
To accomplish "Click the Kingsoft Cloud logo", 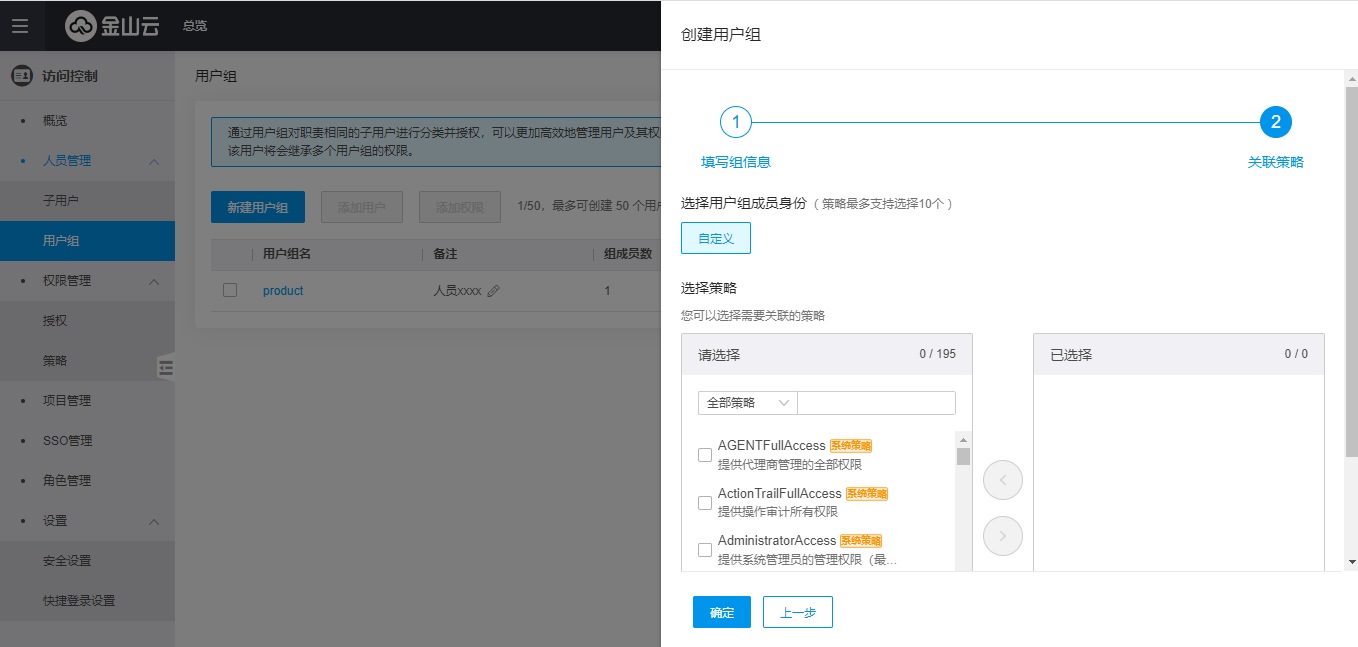I will pyautogui.click(x=112, y=26).
